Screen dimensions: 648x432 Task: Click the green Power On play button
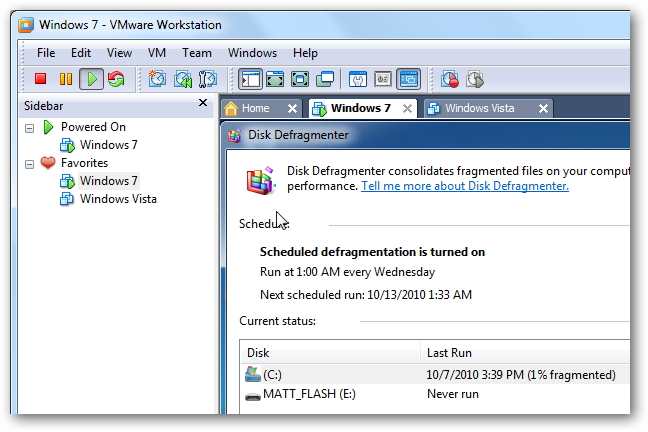pyautogui.click(x=91, y=79)
